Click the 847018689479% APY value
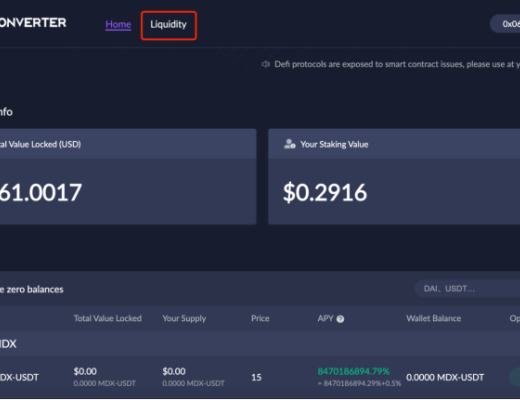520x400 pixels. (x=353, y=371)
